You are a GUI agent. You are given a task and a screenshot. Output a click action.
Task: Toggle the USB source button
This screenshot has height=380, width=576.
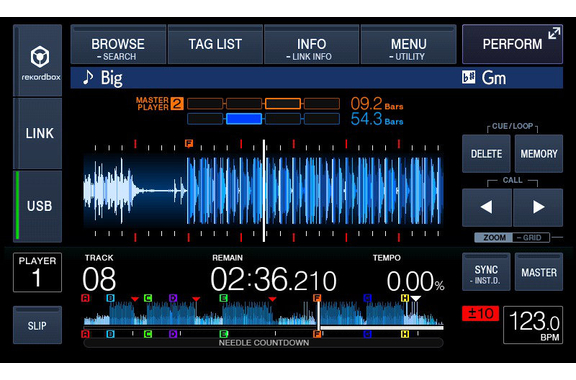37,206
